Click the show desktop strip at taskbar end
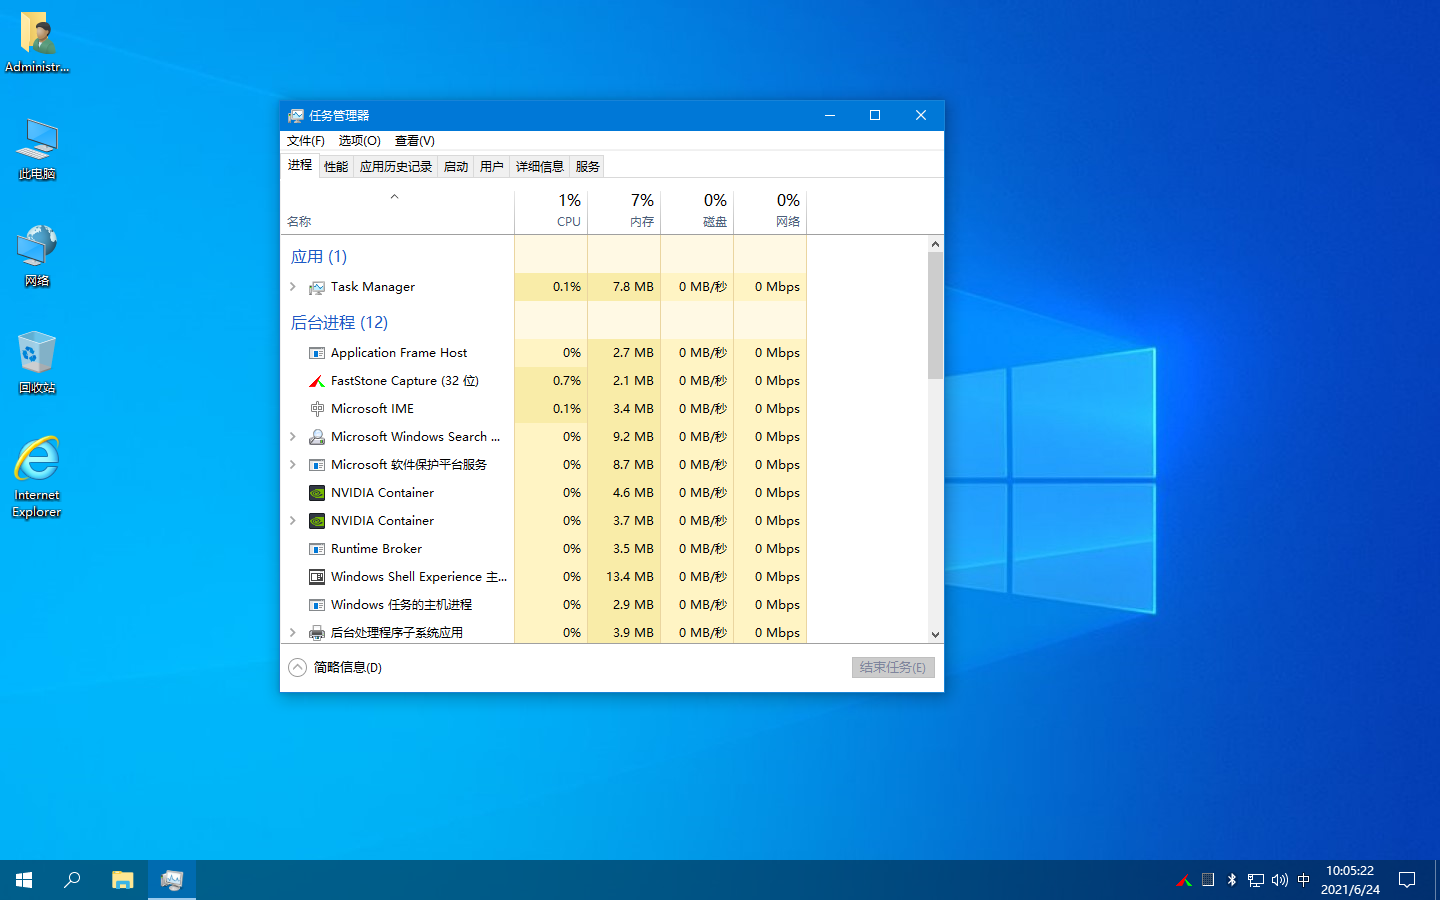1440x900 pixels. point(1437,880)
